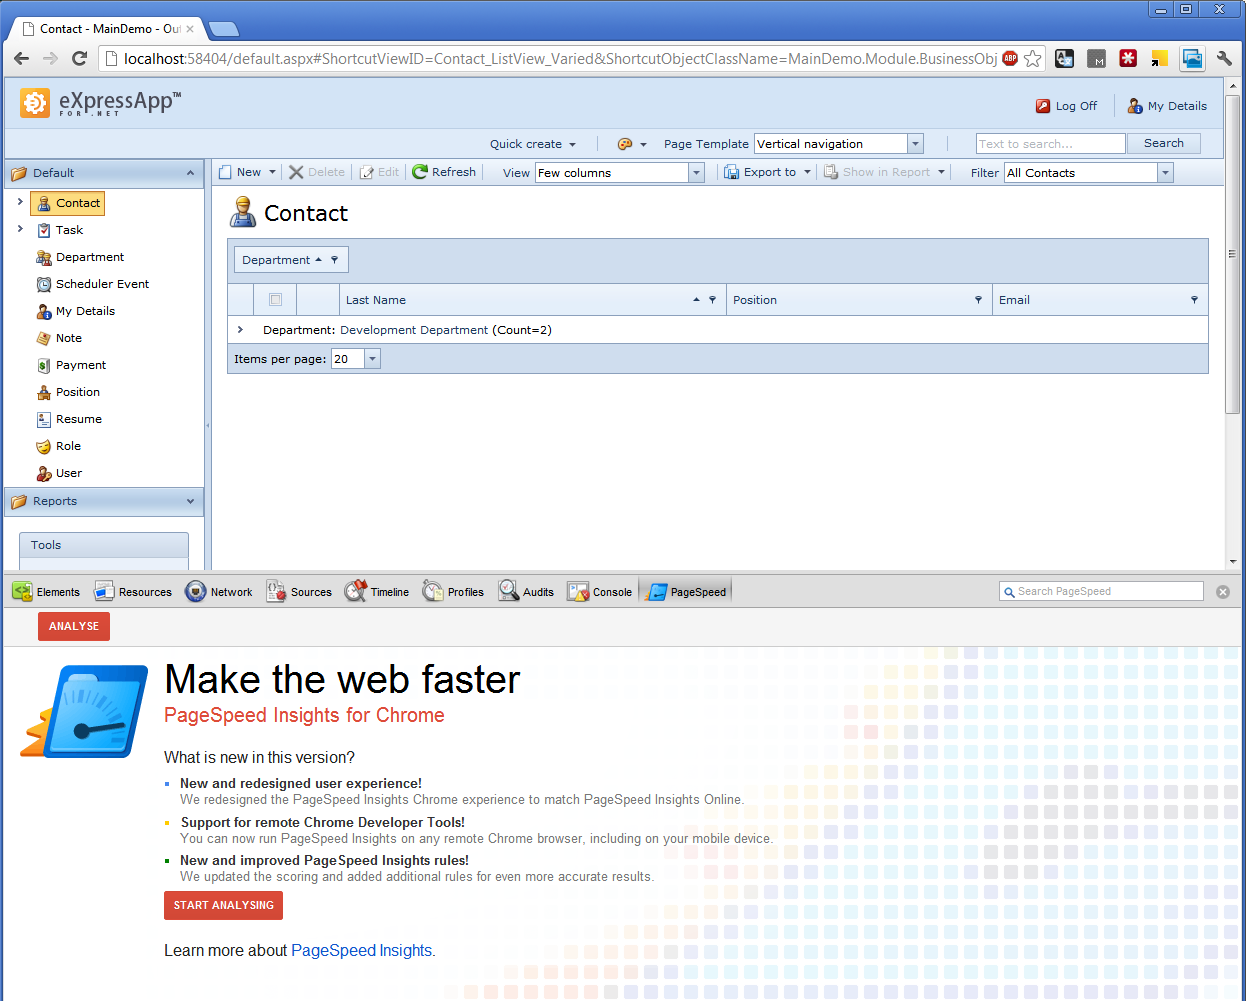Select the PageSpeed devtools tab
The image size is (1246, 1001).
click(687, 592)
